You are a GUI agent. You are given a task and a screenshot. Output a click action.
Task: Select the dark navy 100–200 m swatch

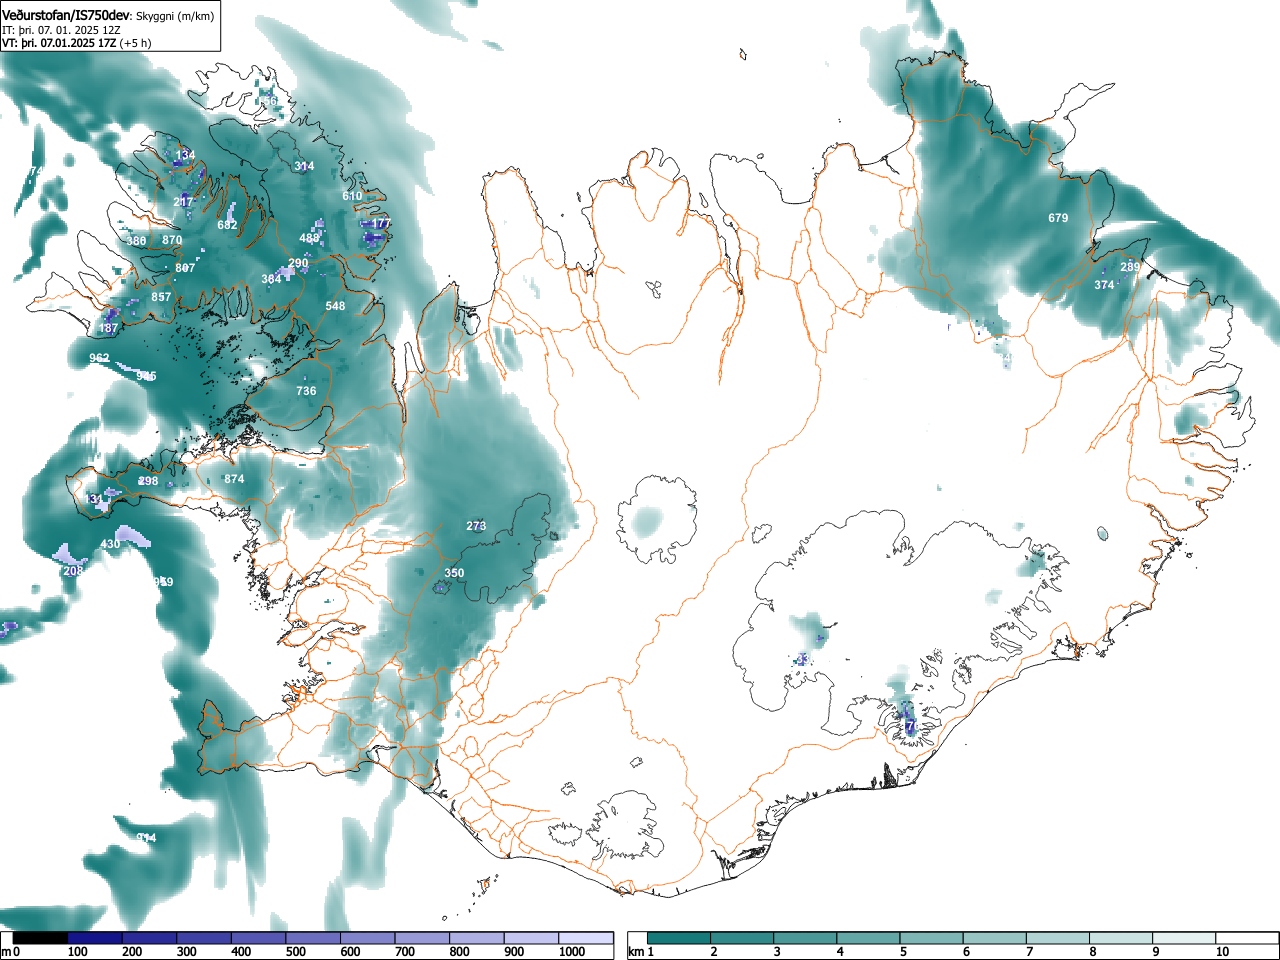tap(95, 938)
